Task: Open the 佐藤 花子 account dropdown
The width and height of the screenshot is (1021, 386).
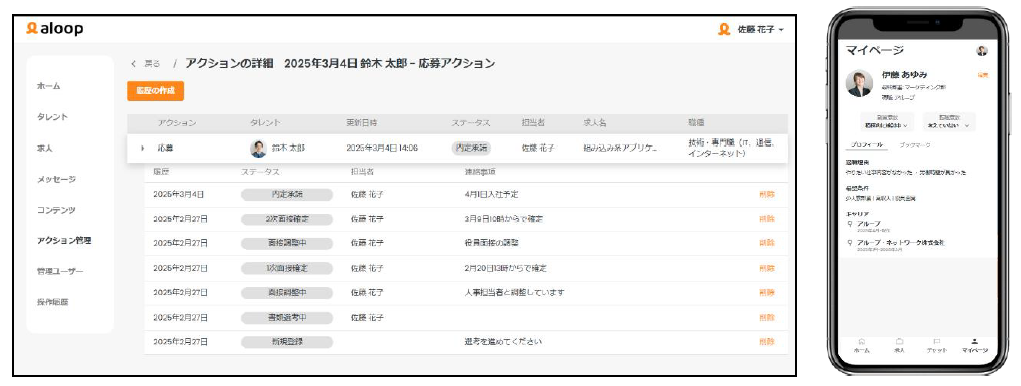Action: pyautogui.click(x=760, y=30)
